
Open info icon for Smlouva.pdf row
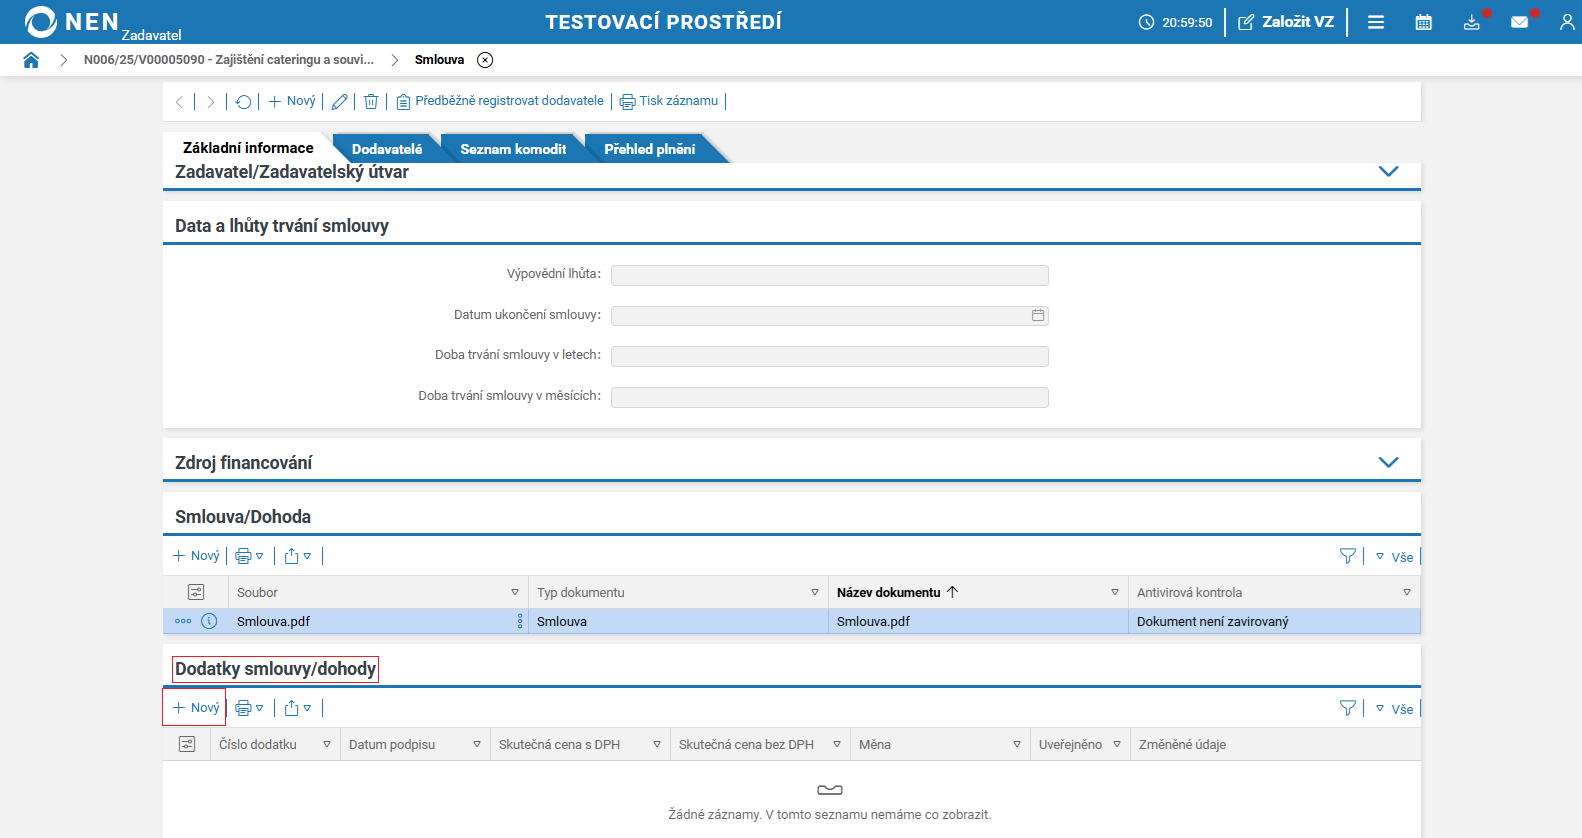point(209,621)
